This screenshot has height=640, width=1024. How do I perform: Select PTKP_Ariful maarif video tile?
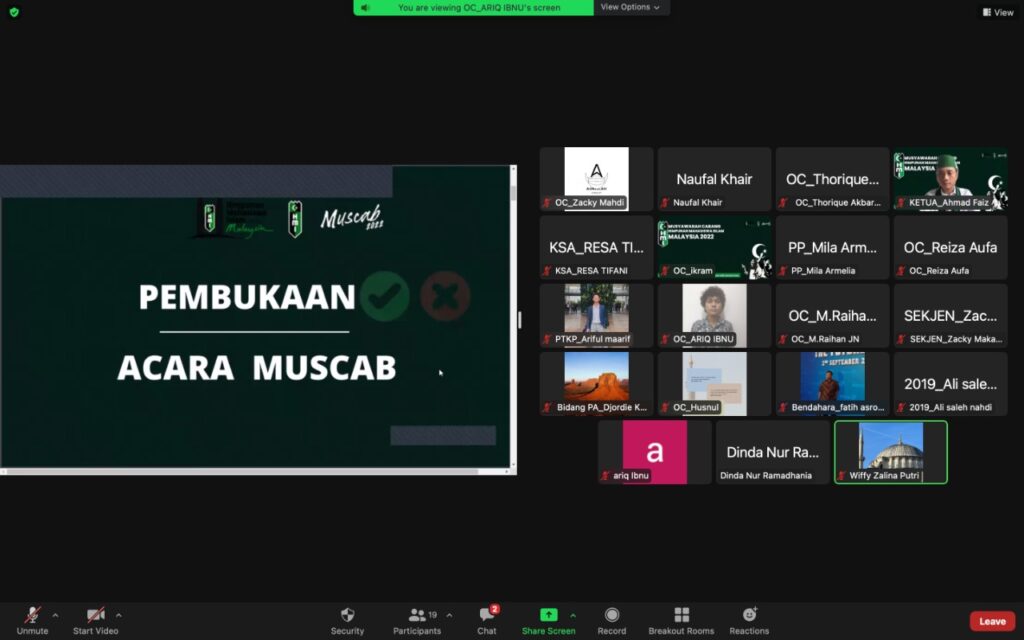[x=596, y=315]
